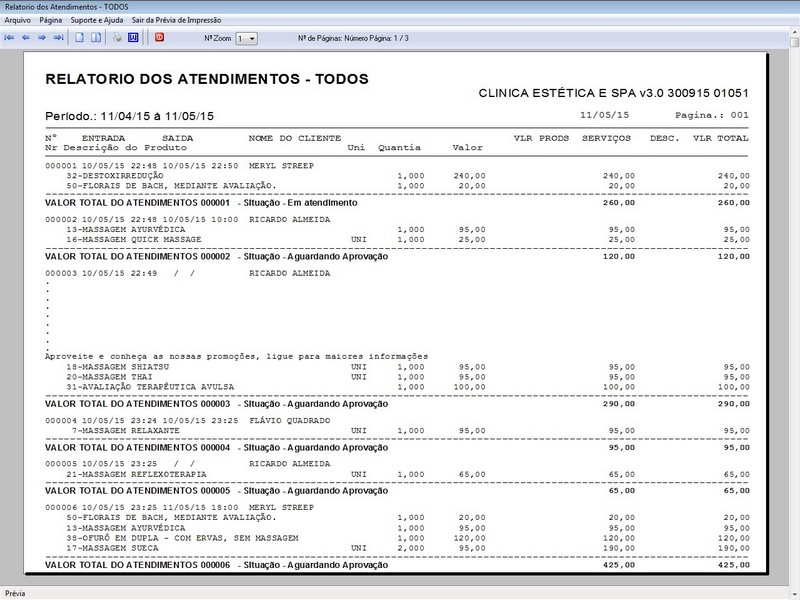Open Página menu
Screen dimensions: 800x600
pos(51,20)
